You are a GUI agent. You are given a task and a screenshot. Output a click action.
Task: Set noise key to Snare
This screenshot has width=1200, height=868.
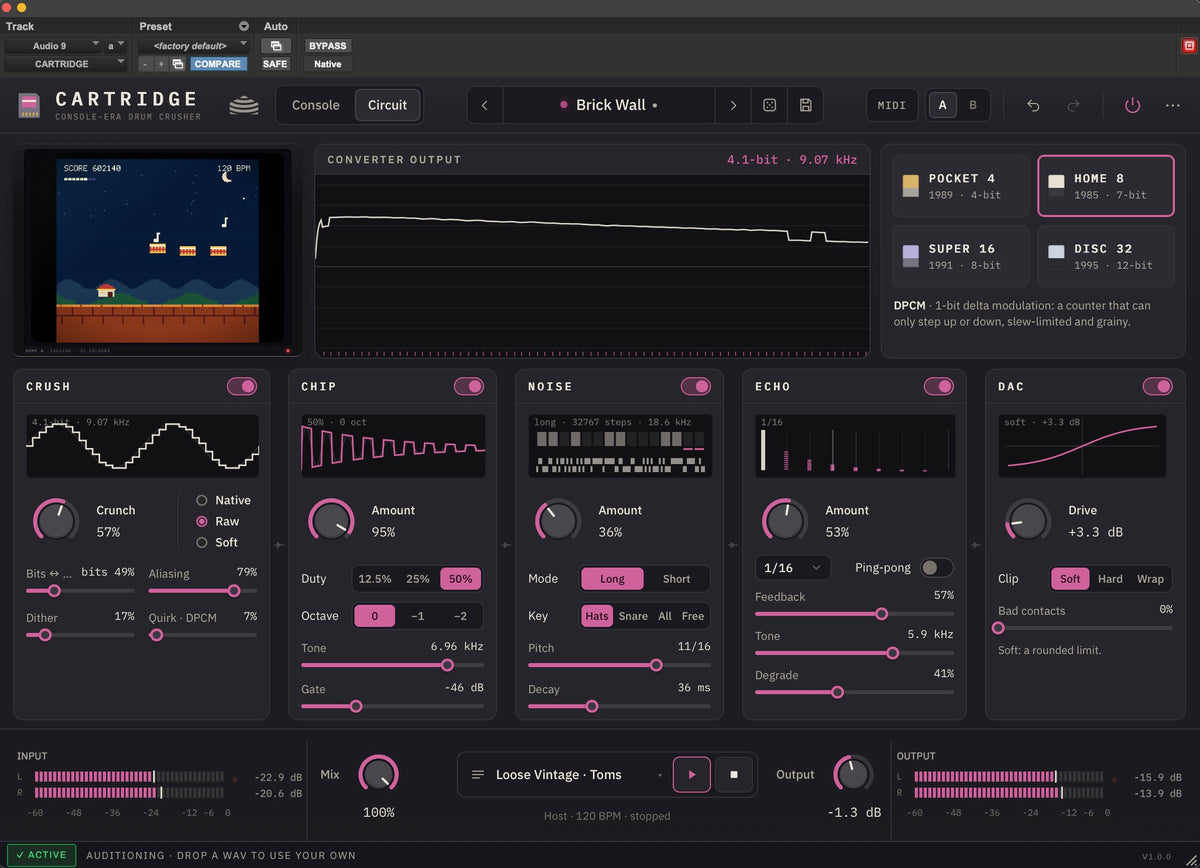tap(633, 616)
